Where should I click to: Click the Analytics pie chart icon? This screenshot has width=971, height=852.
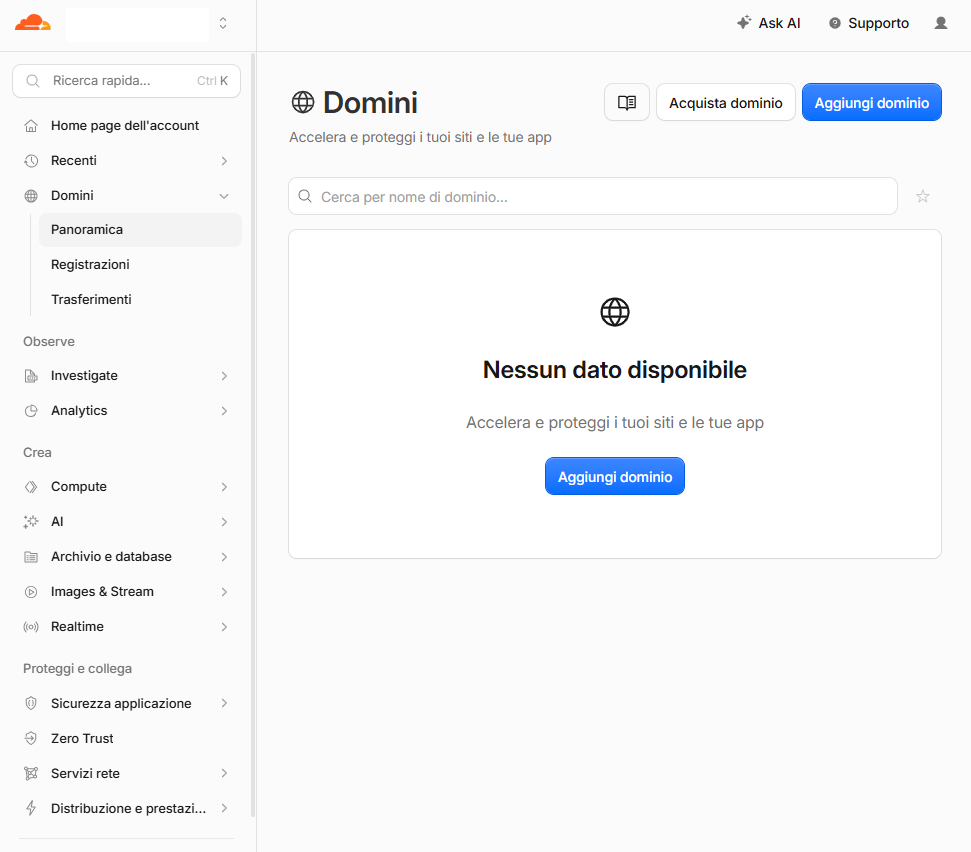pyautogui.click(x=31, y=411)
